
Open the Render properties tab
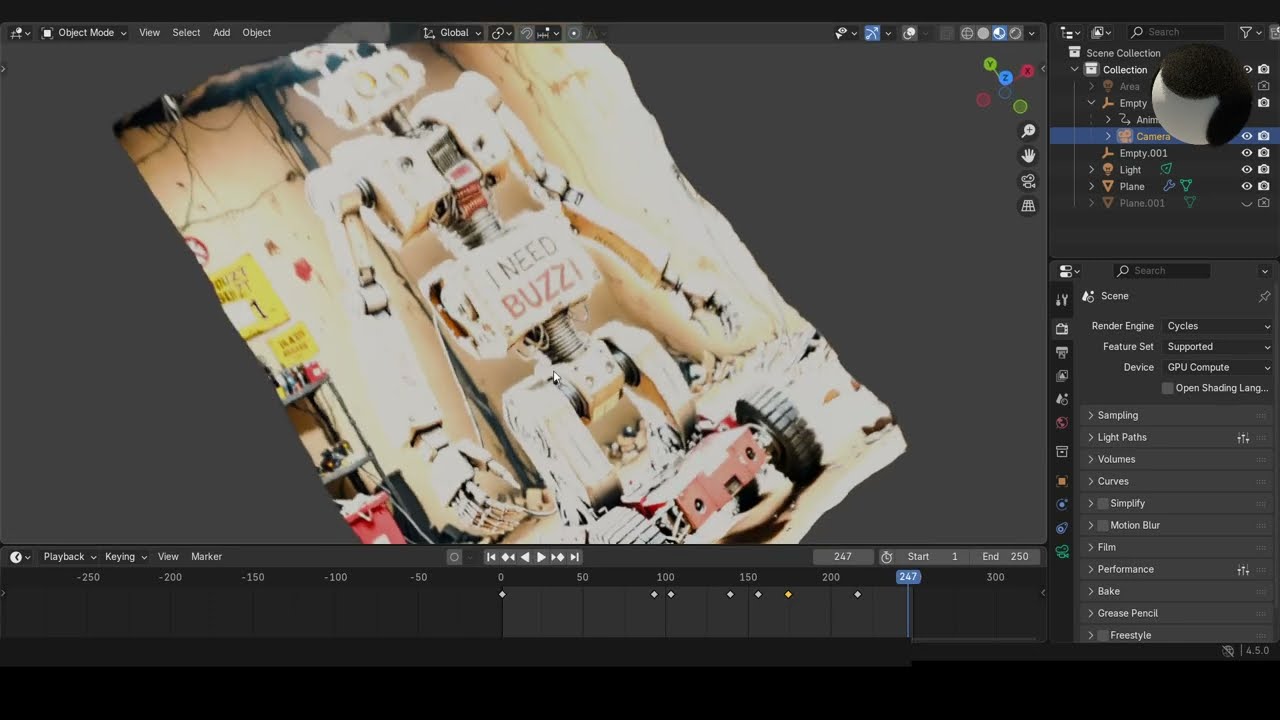[1062, 328]
